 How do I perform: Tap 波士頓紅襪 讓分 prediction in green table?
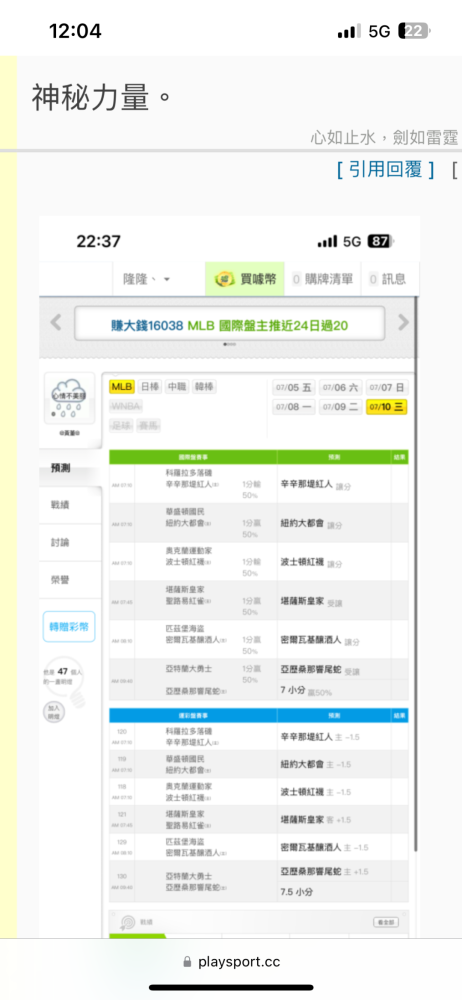tap(311, 563)
